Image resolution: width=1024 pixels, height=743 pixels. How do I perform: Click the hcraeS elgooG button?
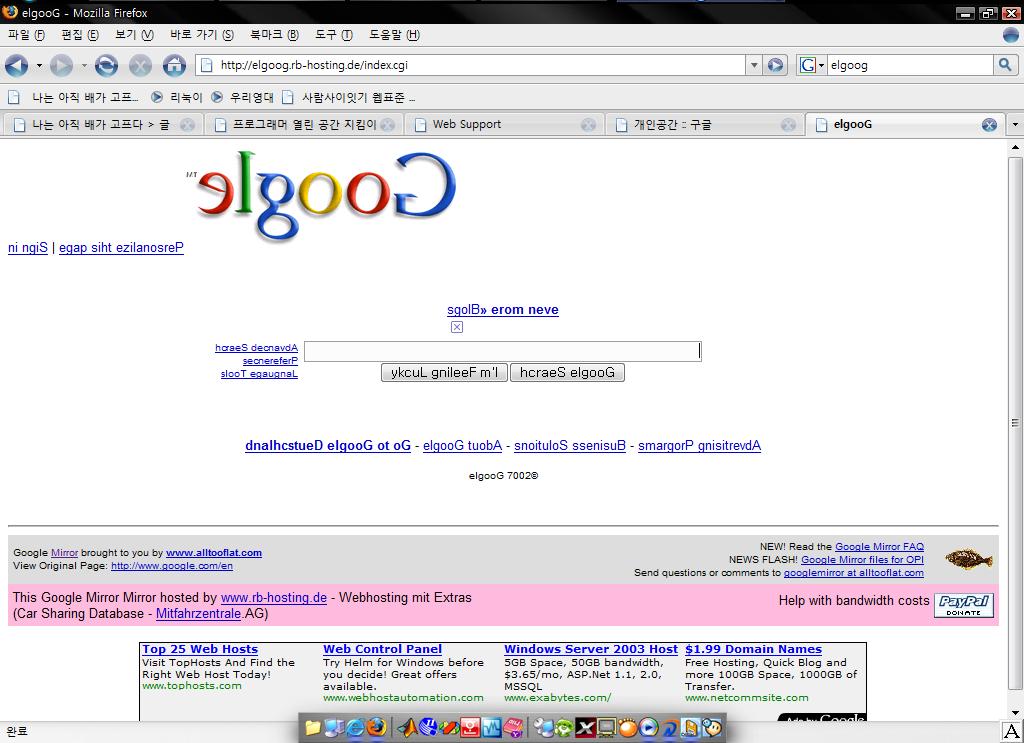[567, 372]
